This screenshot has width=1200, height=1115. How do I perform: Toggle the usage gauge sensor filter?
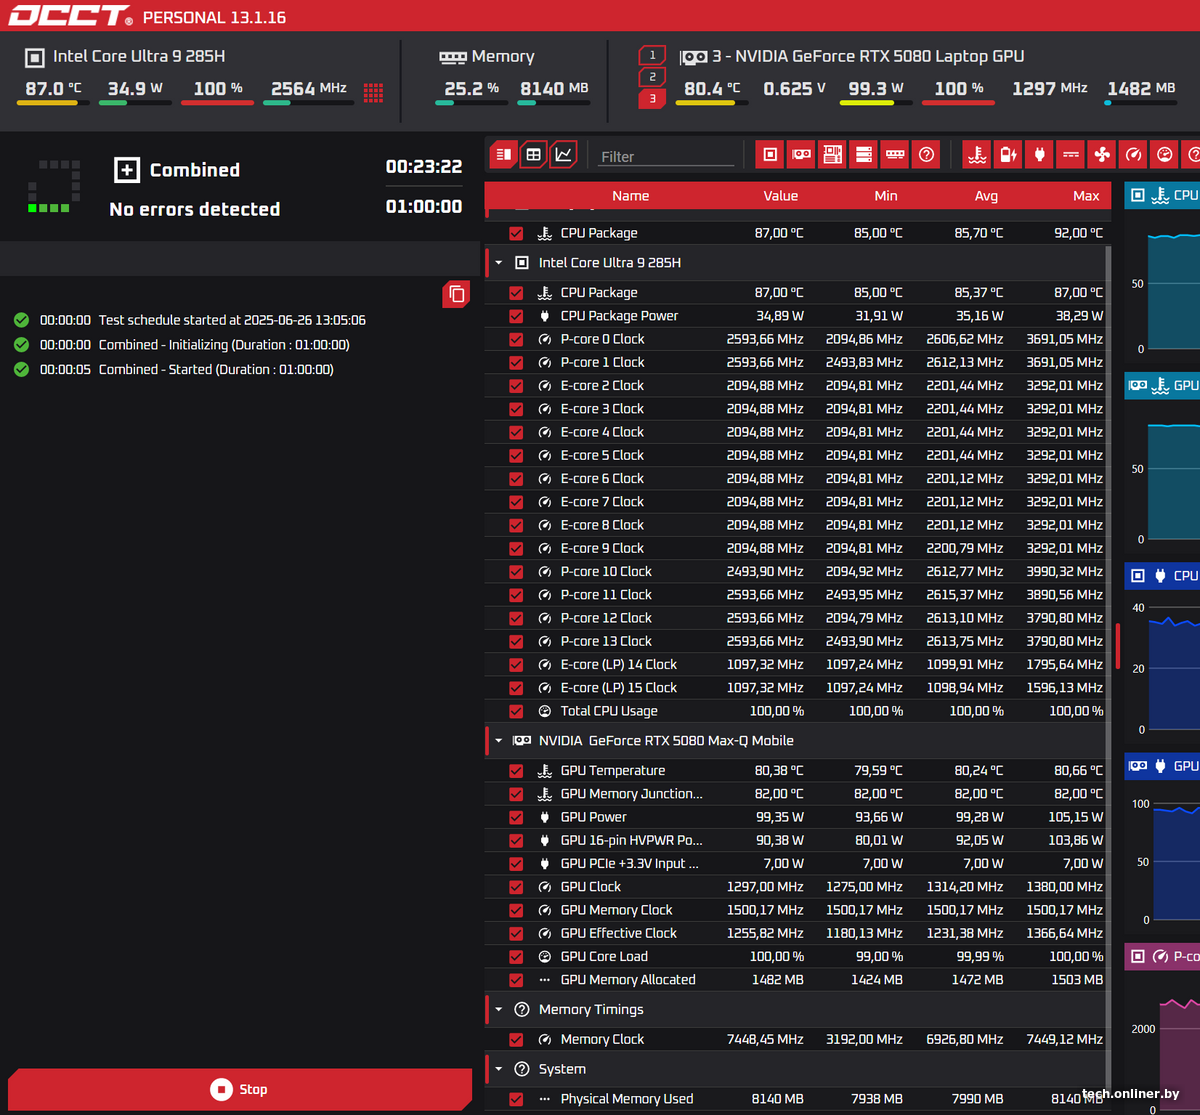[x=1164, y=154]
